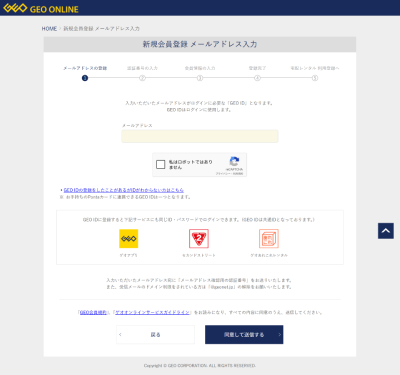Open the GEO membership terms link
This screenshot has width=400, height=375.
[93, 312]
